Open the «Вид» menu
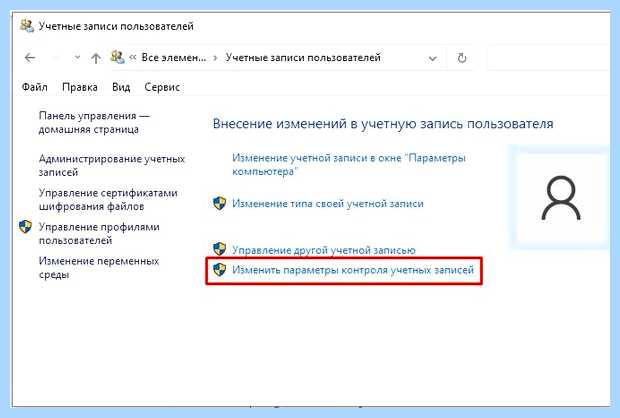 click(121, 87)
